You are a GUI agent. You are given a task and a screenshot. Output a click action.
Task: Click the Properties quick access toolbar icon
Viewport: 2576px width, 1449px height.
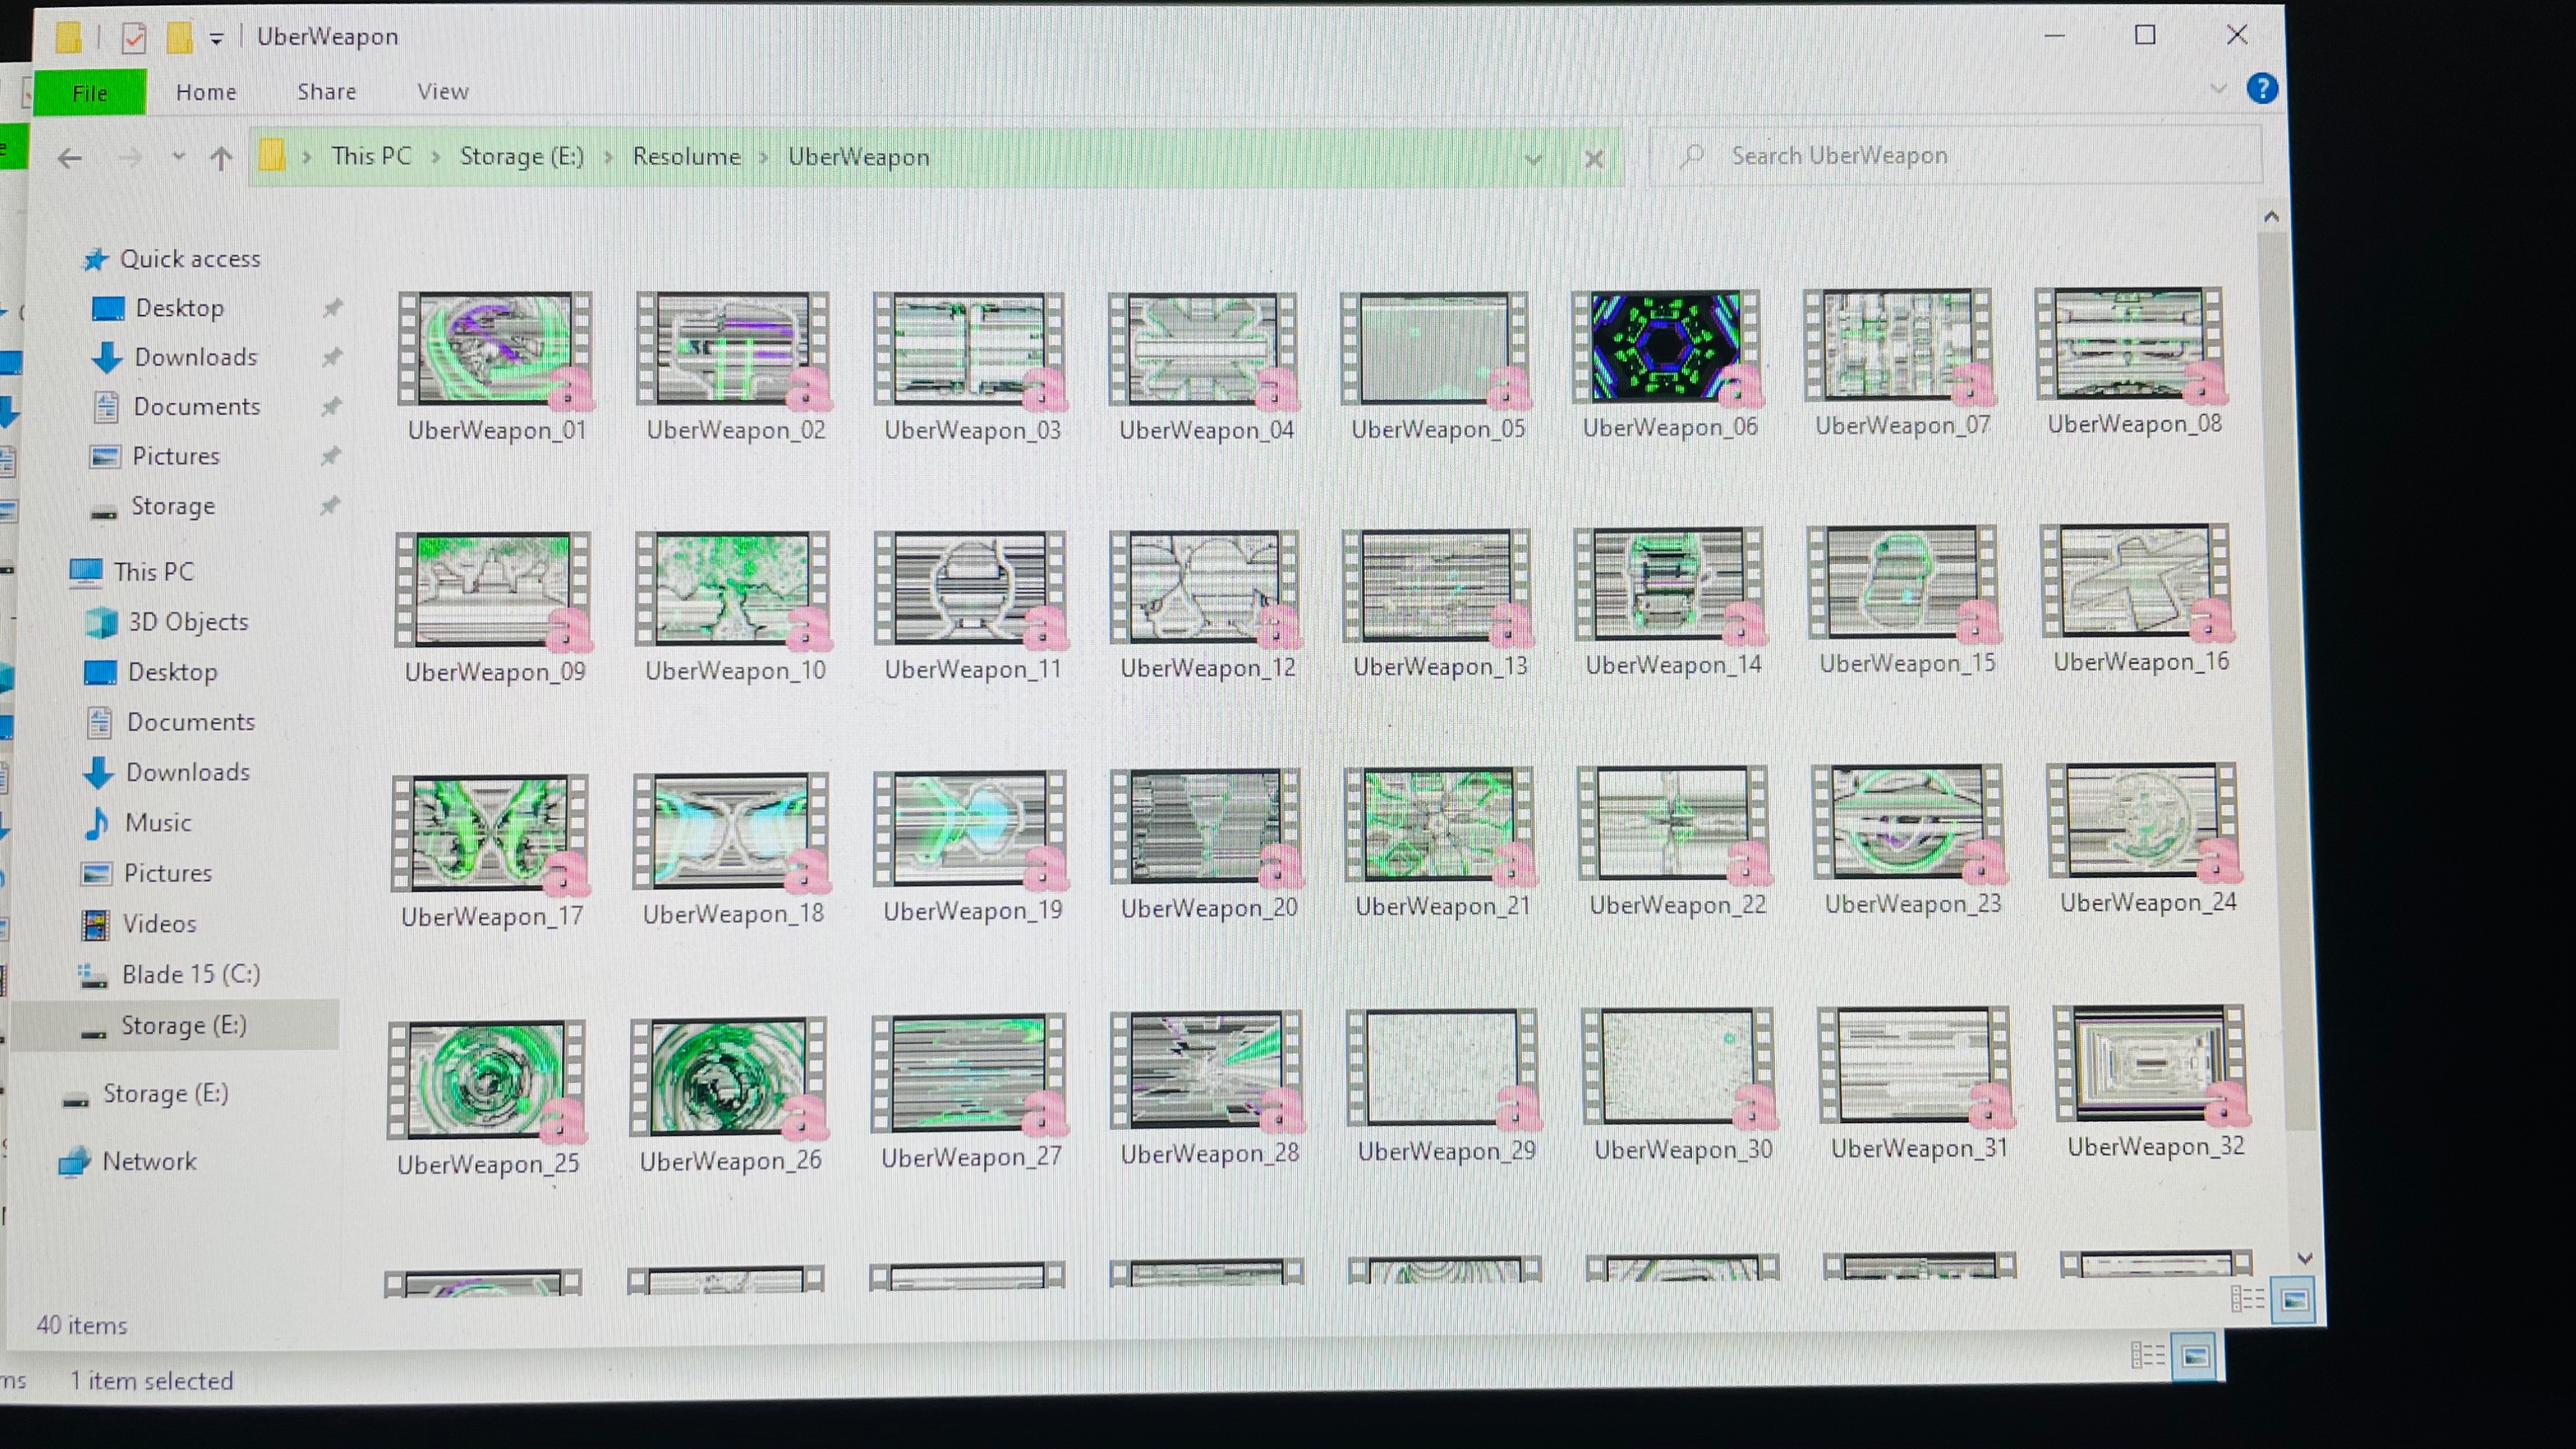(133, 38)
